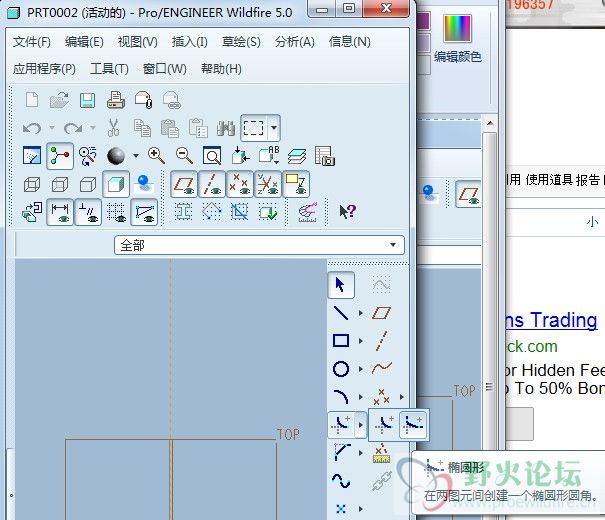Viewport: 605px width, 520px height.
Task: Toggle sketcher grid display
Action: [116, 212]
